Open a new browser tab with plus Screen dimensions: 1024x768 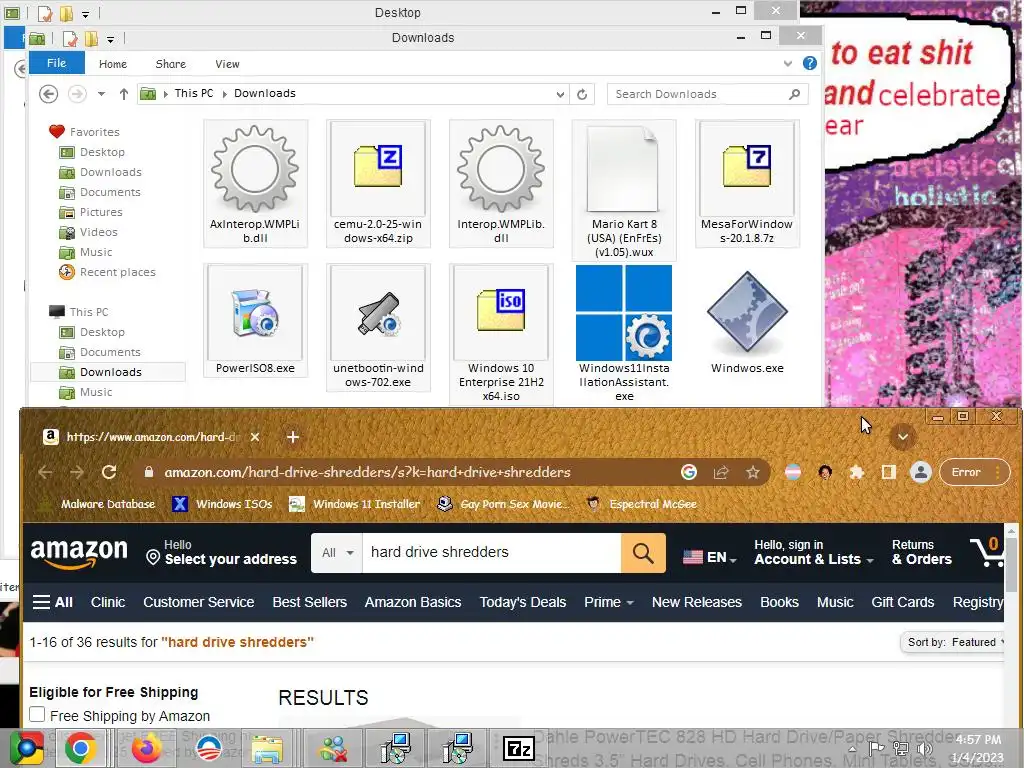tap(293, 437)
